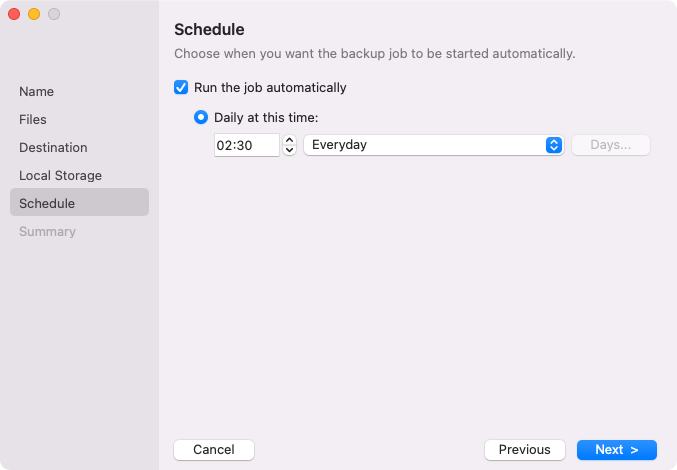Image resolution: width=677 pixels, height=470 pixels.
Task: Go to the Name step in the sidebar
Action: (37, 91)
